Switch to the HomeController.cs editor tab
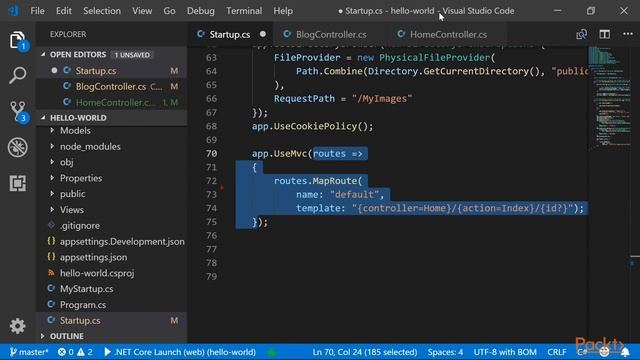The width and height of the screenshot is (640, 360). coord(448,34)
